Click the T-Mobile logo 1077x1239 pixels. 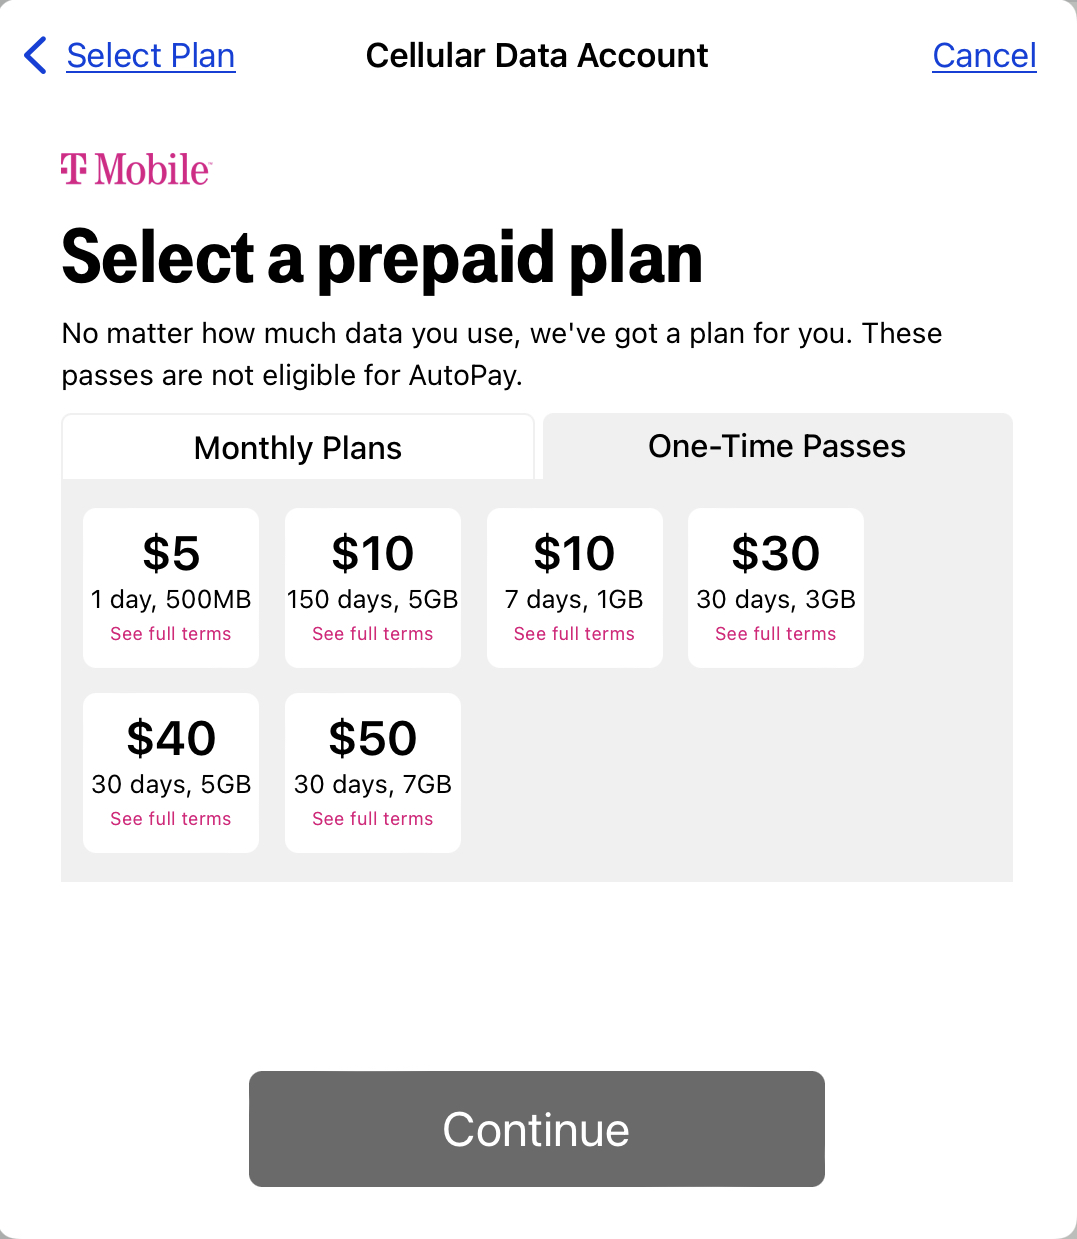click(136, 170)
